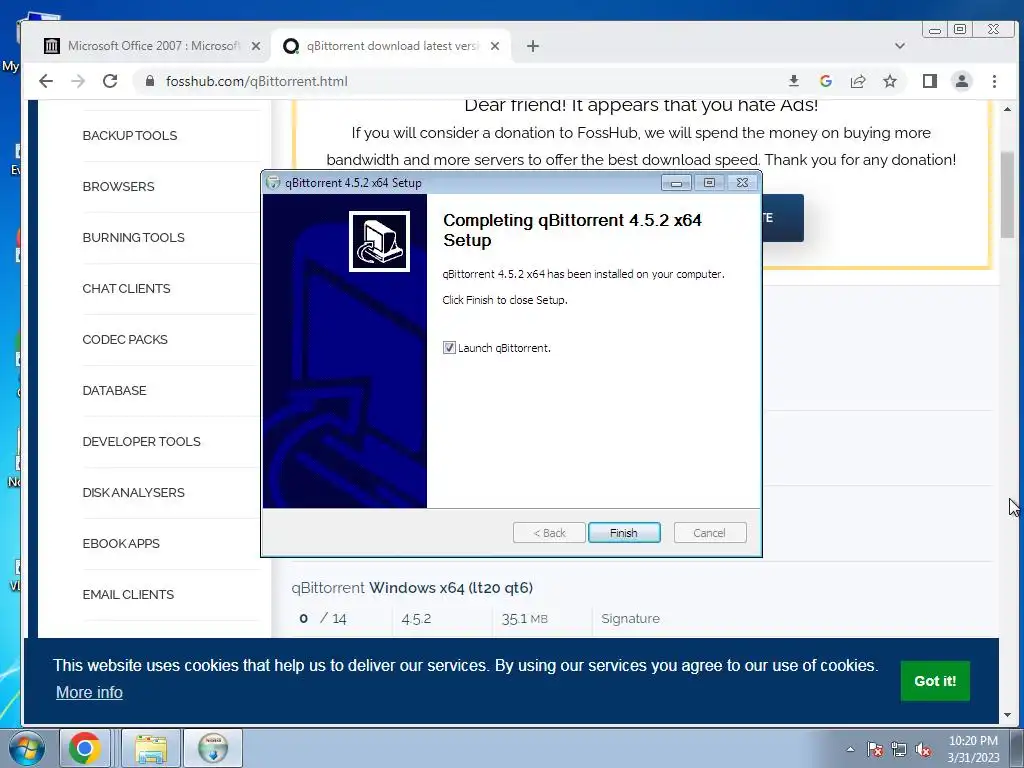
Task: Close the Microsoft Office 2007 tab
Action: coord(256,46)
